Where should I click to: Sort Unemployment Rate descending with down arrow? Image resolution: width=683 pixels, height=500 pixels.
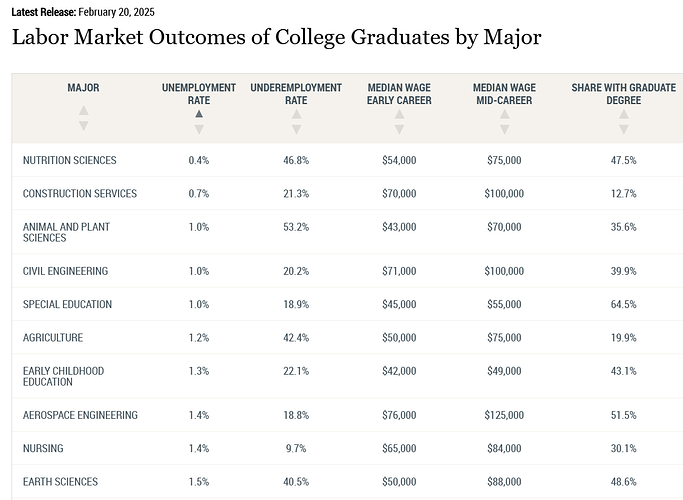click(199, 129)
